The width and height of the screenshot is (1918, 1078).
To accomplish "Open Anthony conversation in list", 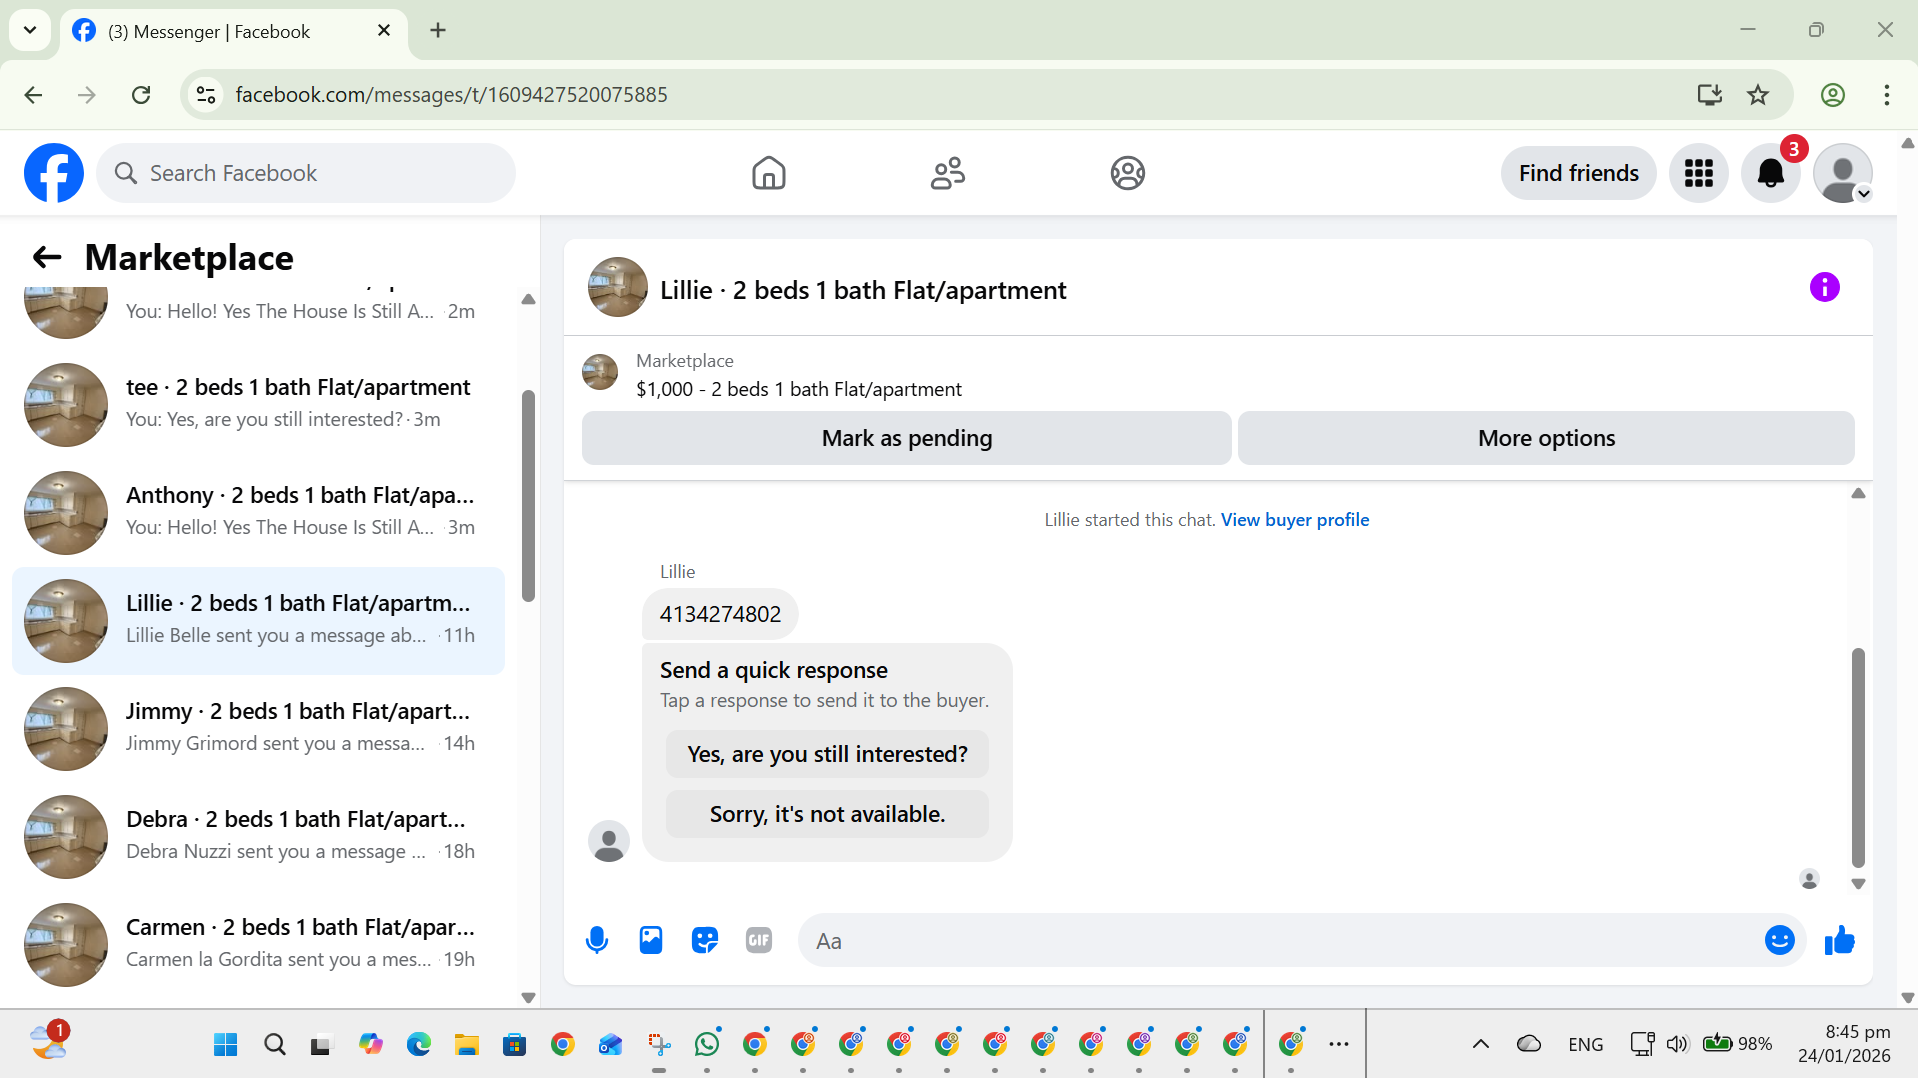I will coord(258,512).
